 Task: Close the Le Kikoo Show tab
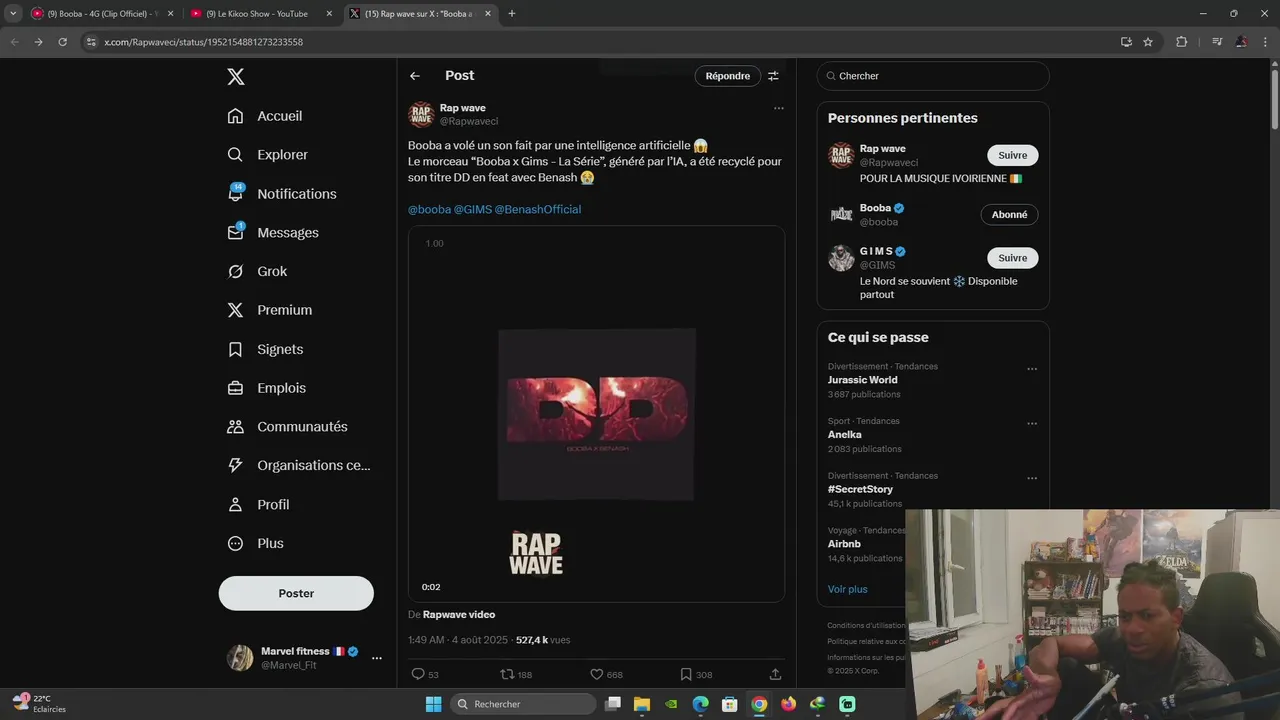point(327,14)
